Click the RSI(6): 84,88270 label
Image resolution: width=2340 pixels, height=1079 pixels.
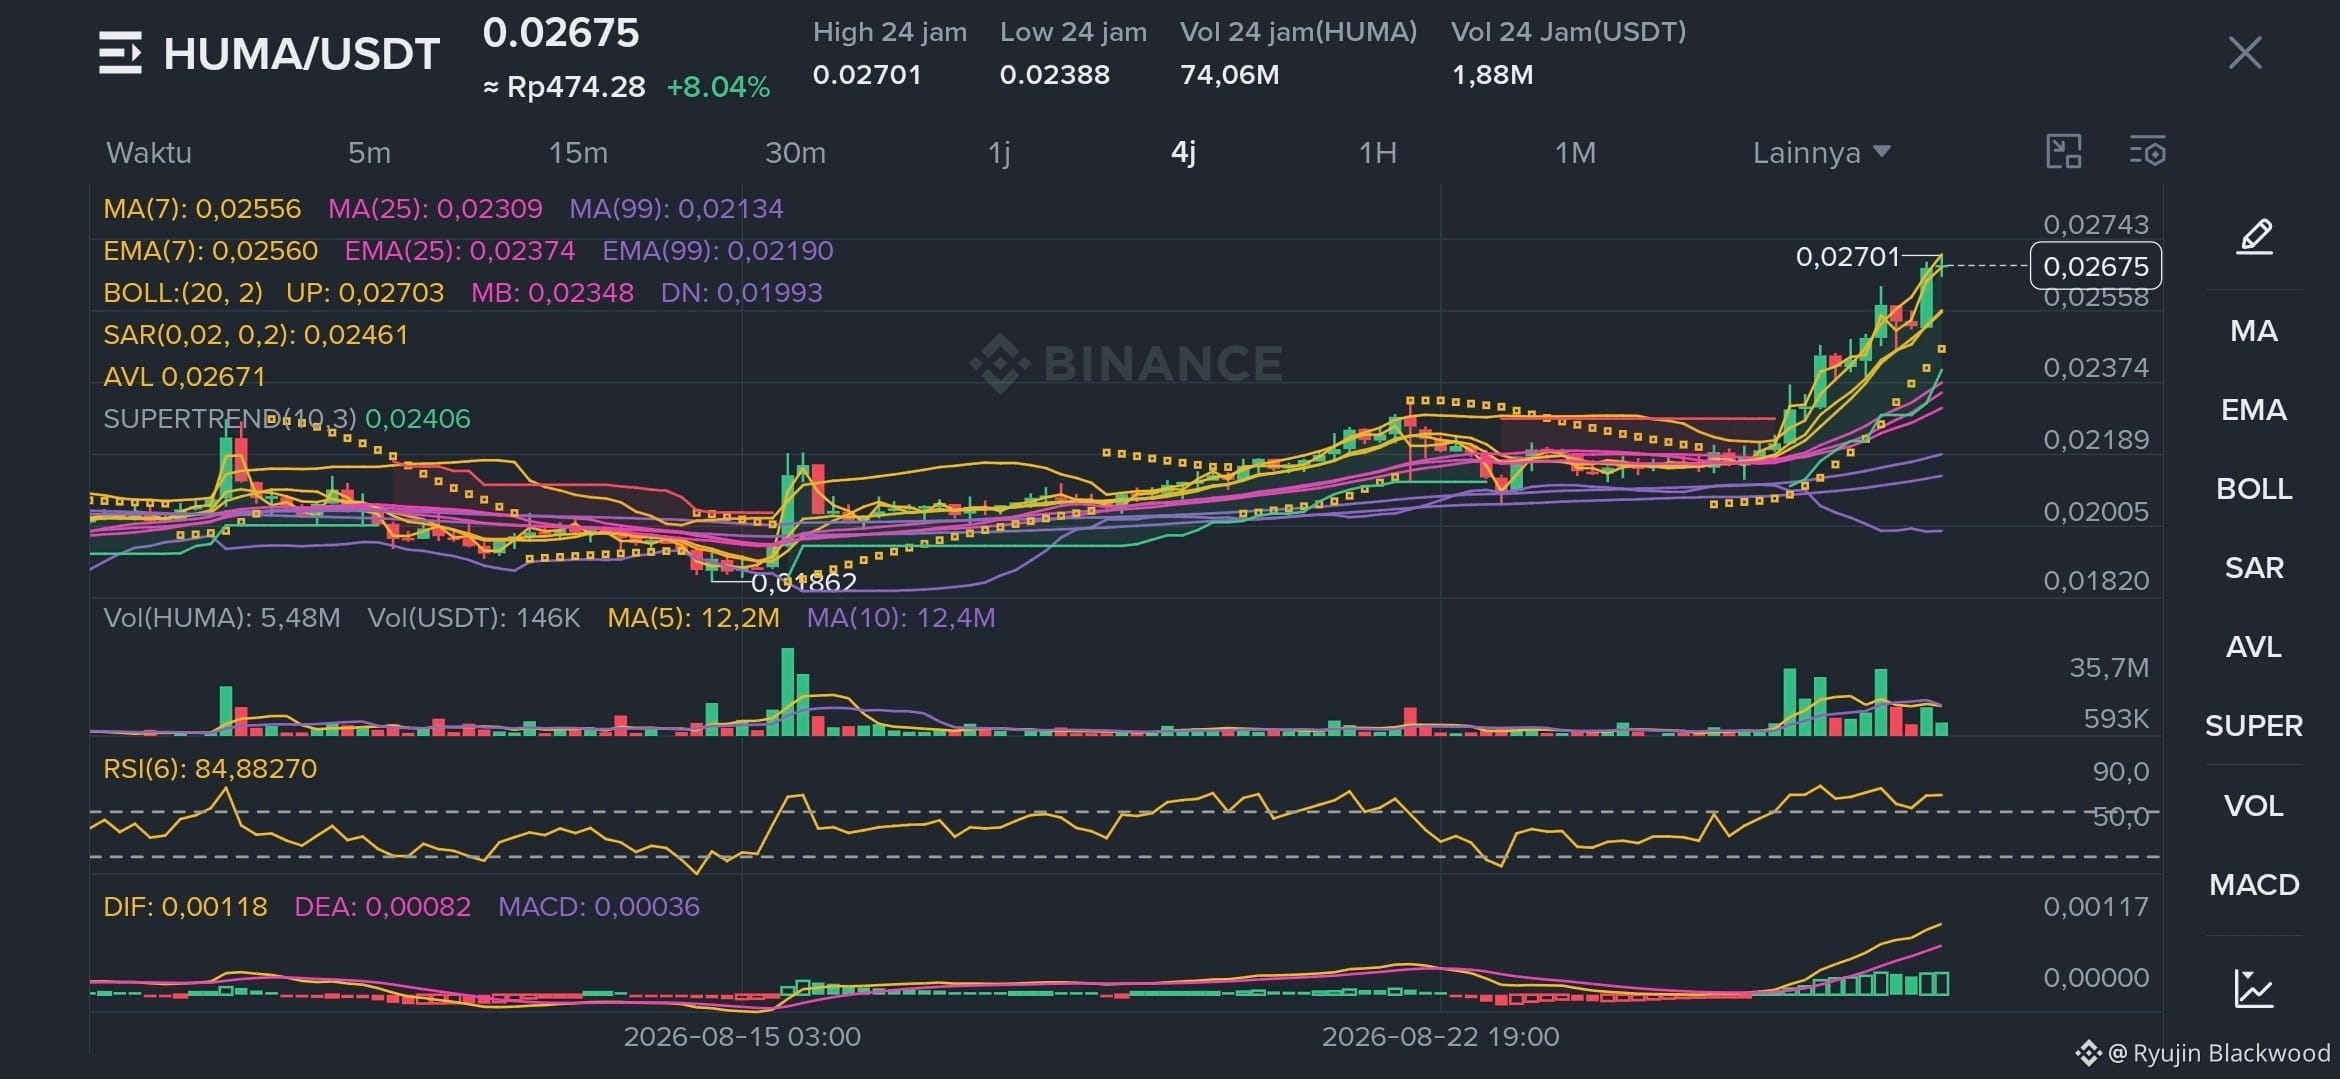tap(210, 769)
